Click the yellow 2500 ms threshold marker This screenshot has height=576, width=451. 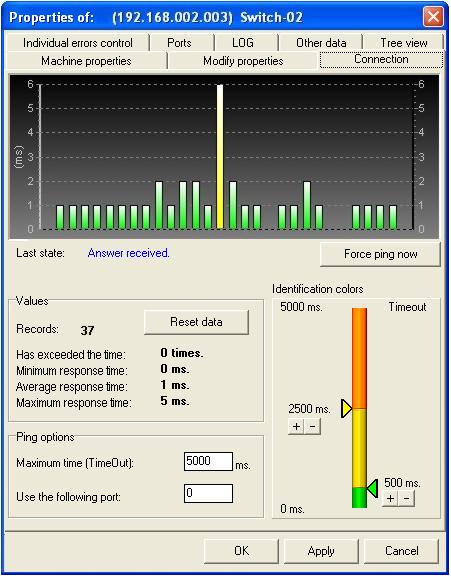click(346, 408)
